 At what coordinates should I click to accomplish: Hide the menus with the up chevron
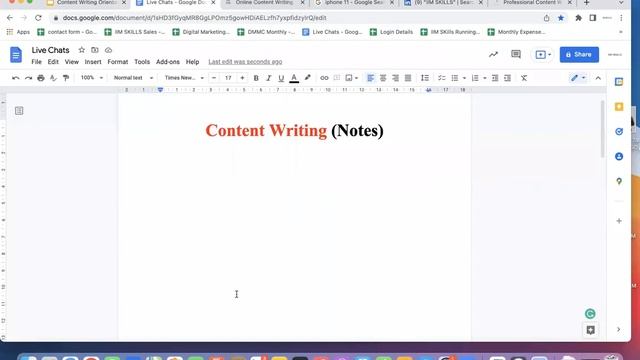(x=598, y=78)
